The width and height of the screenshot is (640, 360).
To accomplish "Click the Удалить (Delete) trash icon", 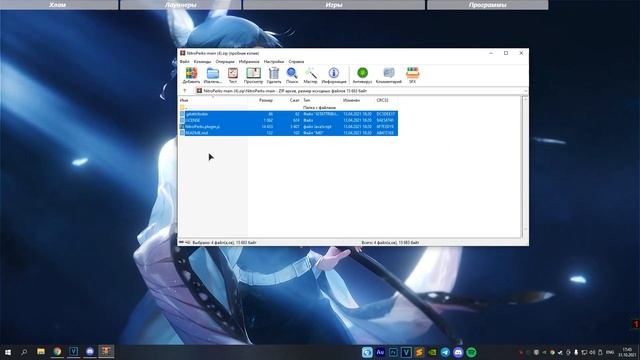I will [274, 76].
